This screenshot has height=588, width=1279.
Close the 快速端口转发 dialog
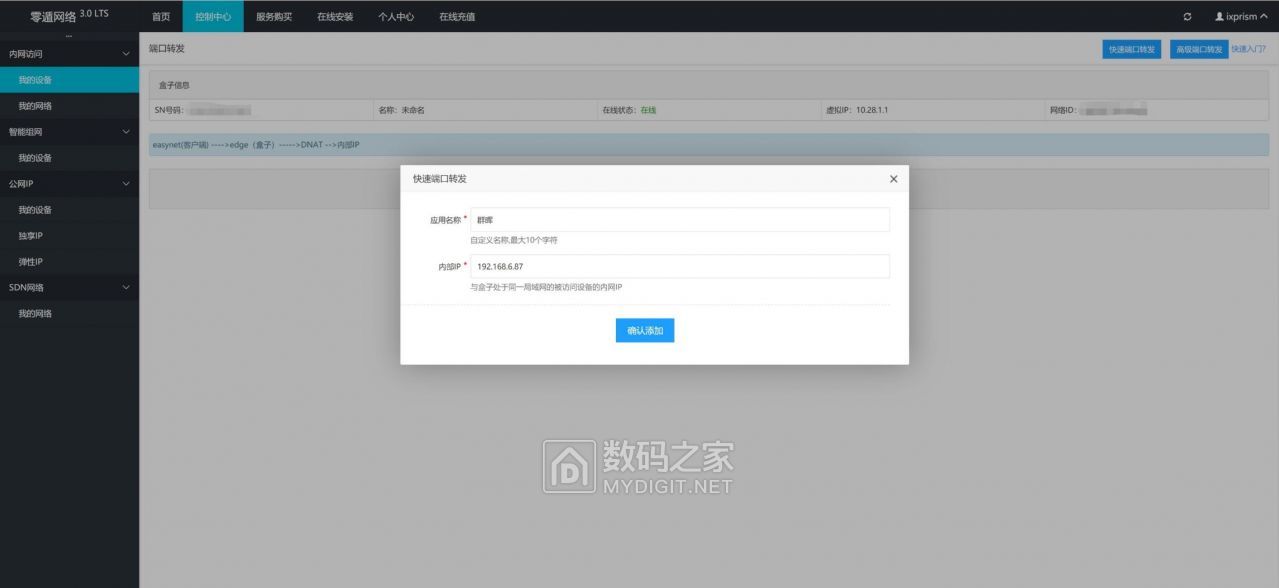[893, 179]
